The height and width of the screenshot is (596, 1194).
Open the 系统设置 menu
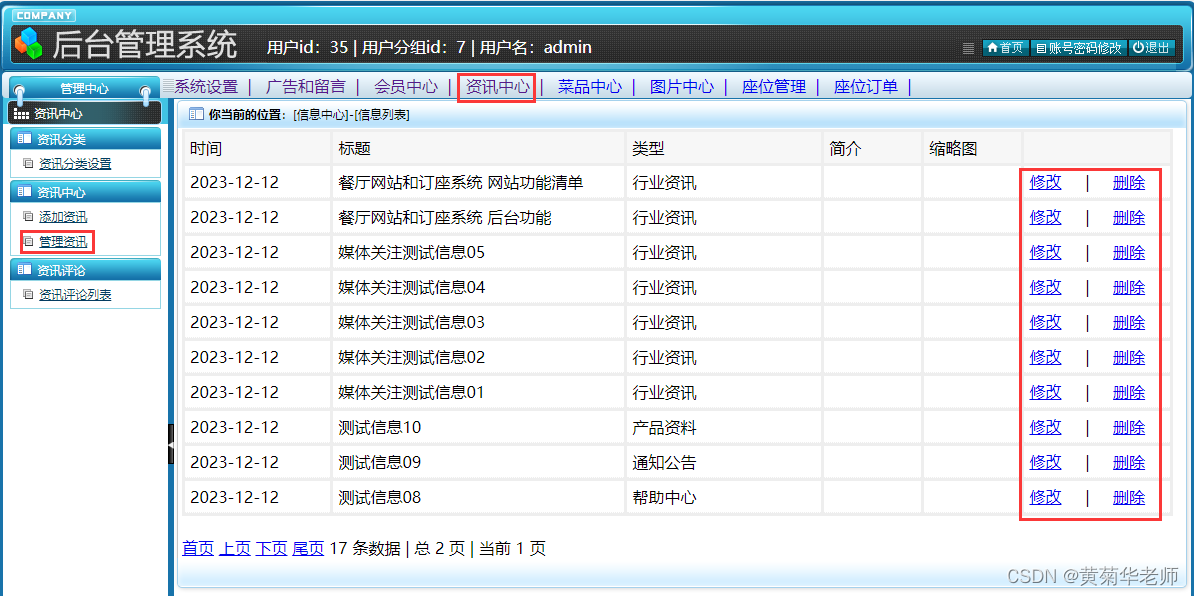coord(206,87)
